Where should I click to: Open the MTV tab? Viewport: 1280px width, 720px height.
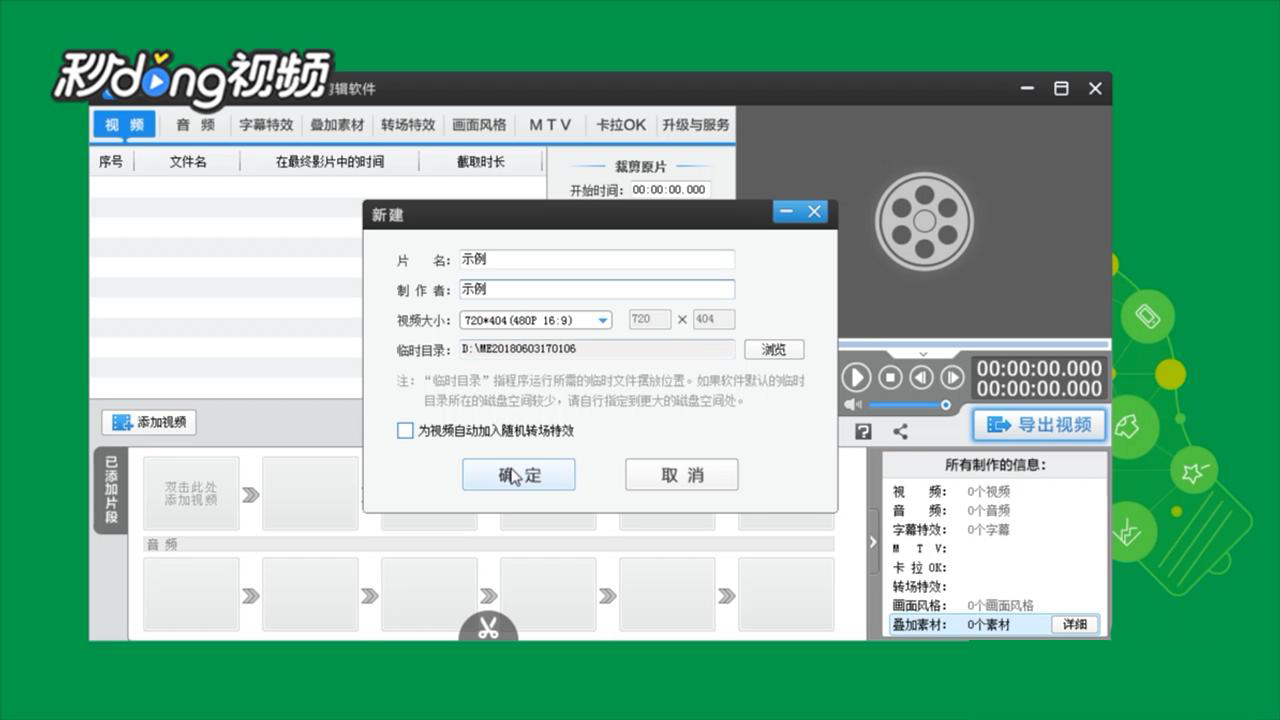click(x=550, y=125)
